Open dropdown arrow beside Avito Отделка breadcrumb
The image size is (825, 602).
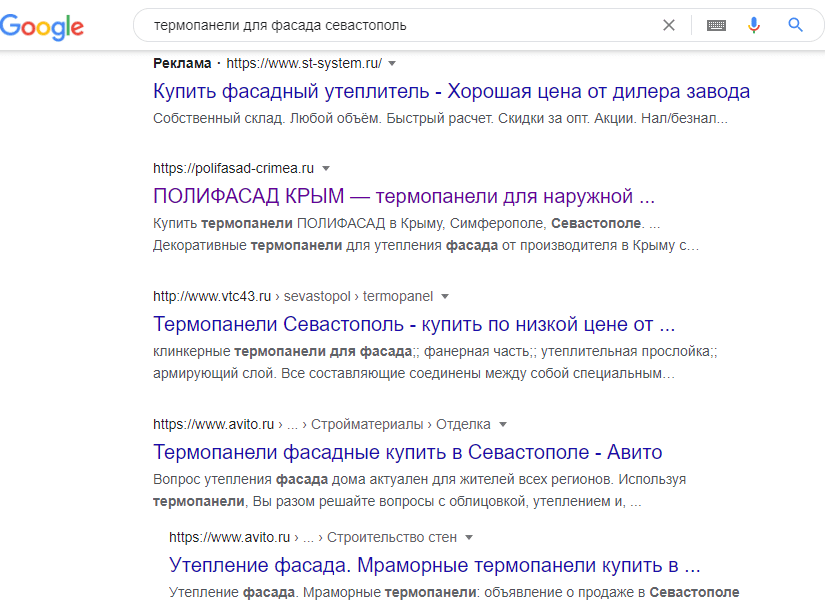(x=503, y=425)
